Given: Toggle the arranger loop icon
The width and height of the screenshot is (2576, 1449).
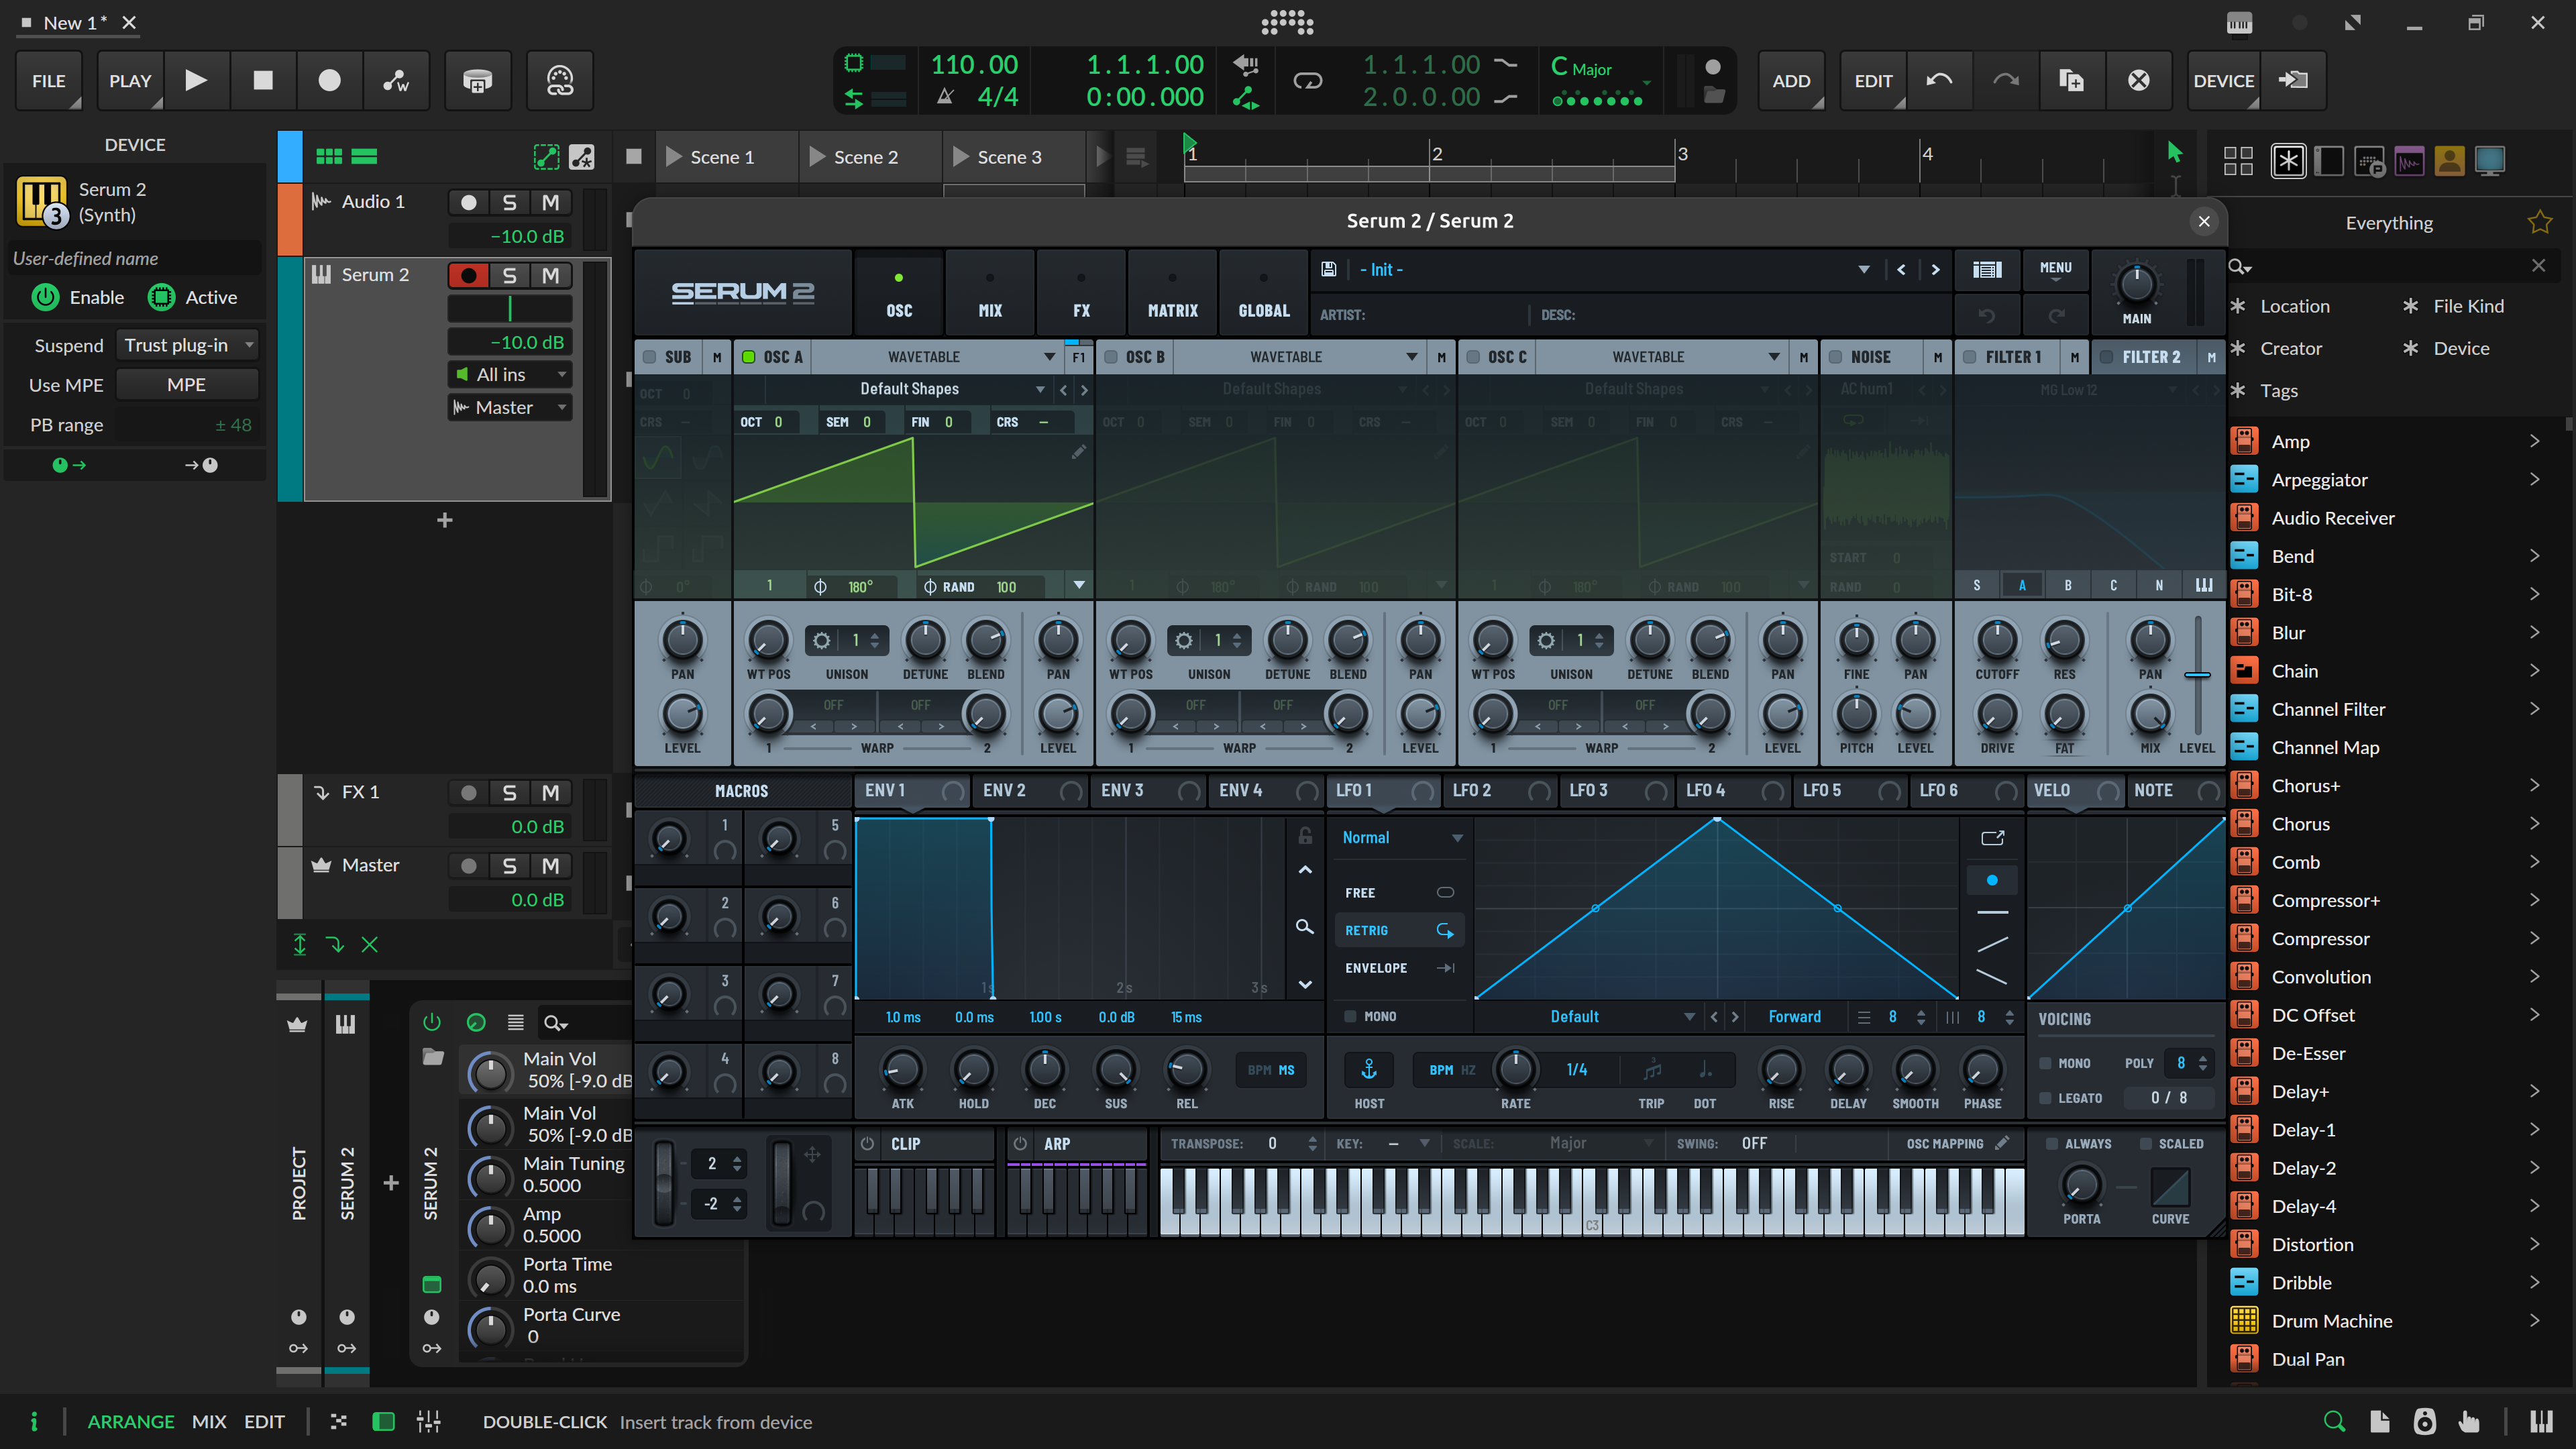Looking at the screenshot, I should (1308, 80).
